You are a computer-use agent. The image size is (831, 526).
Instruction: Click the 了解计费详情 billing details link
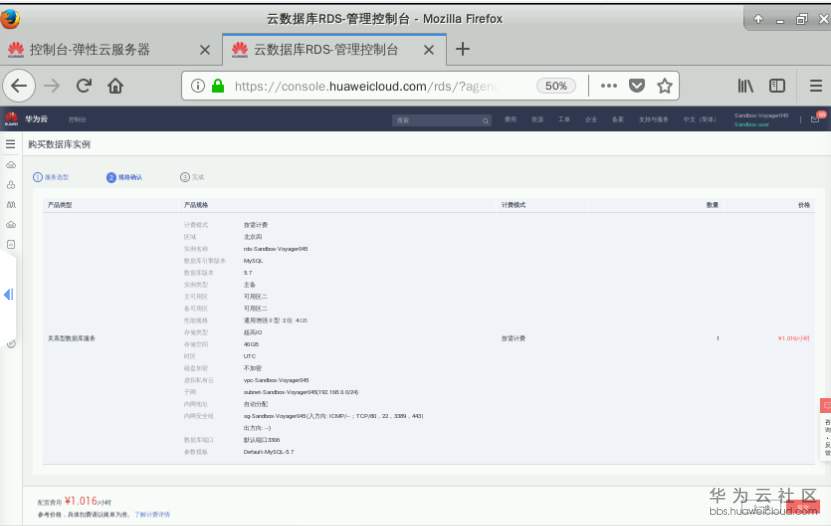click(153, 514)
